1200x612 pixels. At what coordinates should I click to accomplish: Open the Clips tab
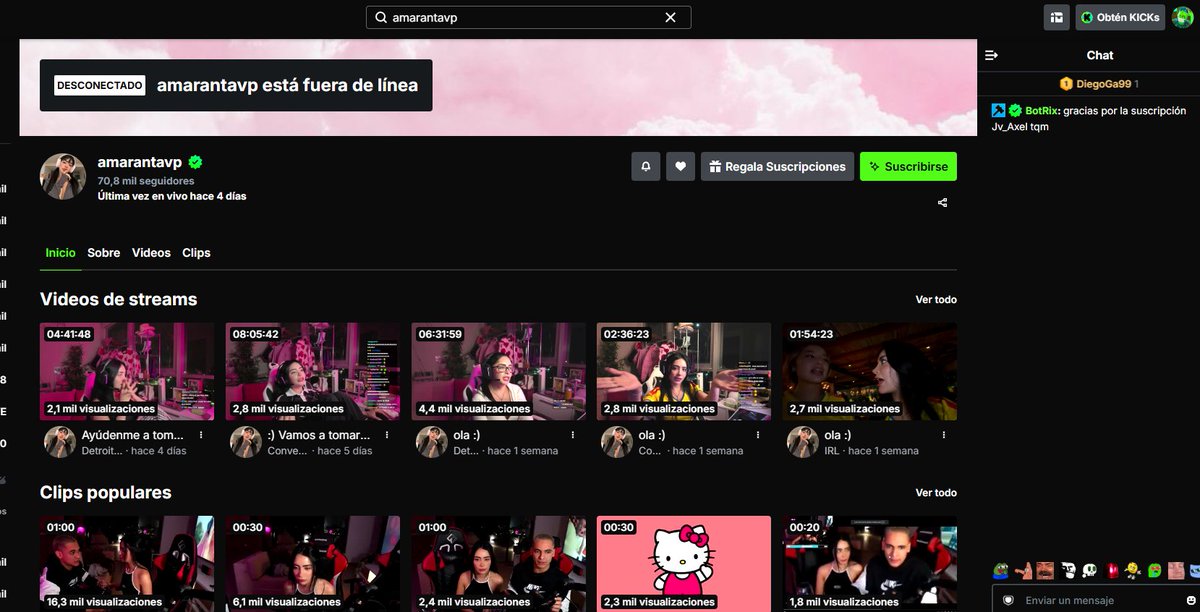tap(196, 253)
